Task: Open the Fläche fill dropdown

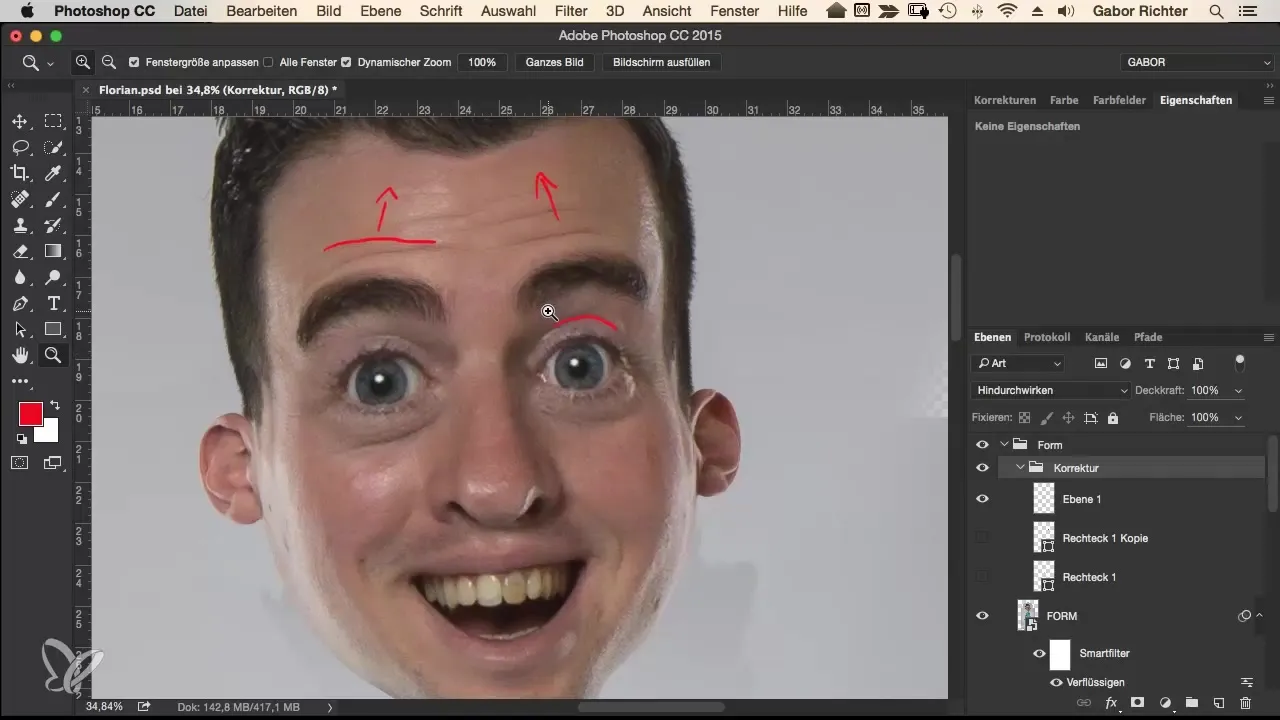Action: (1239, 417)
